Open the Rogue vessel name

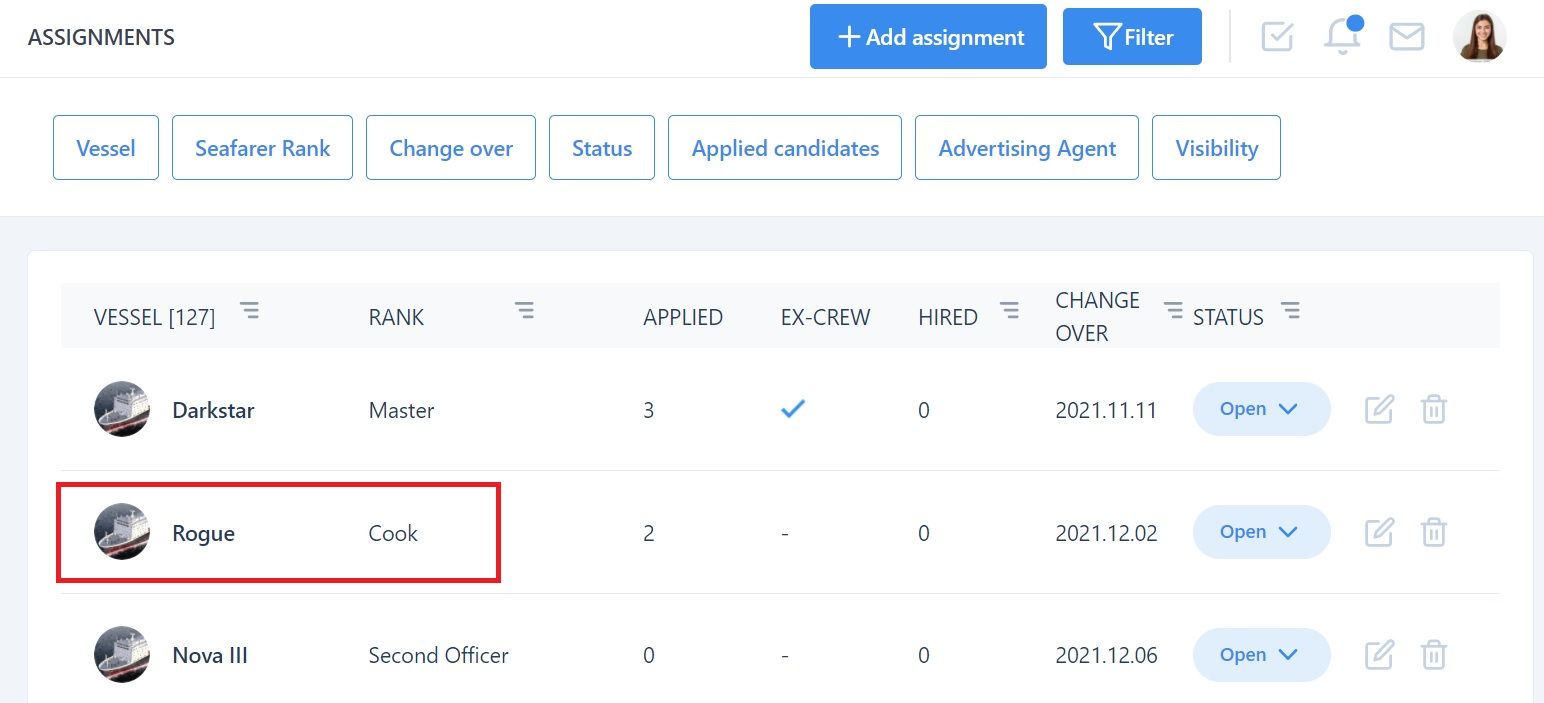pos(203,533)
